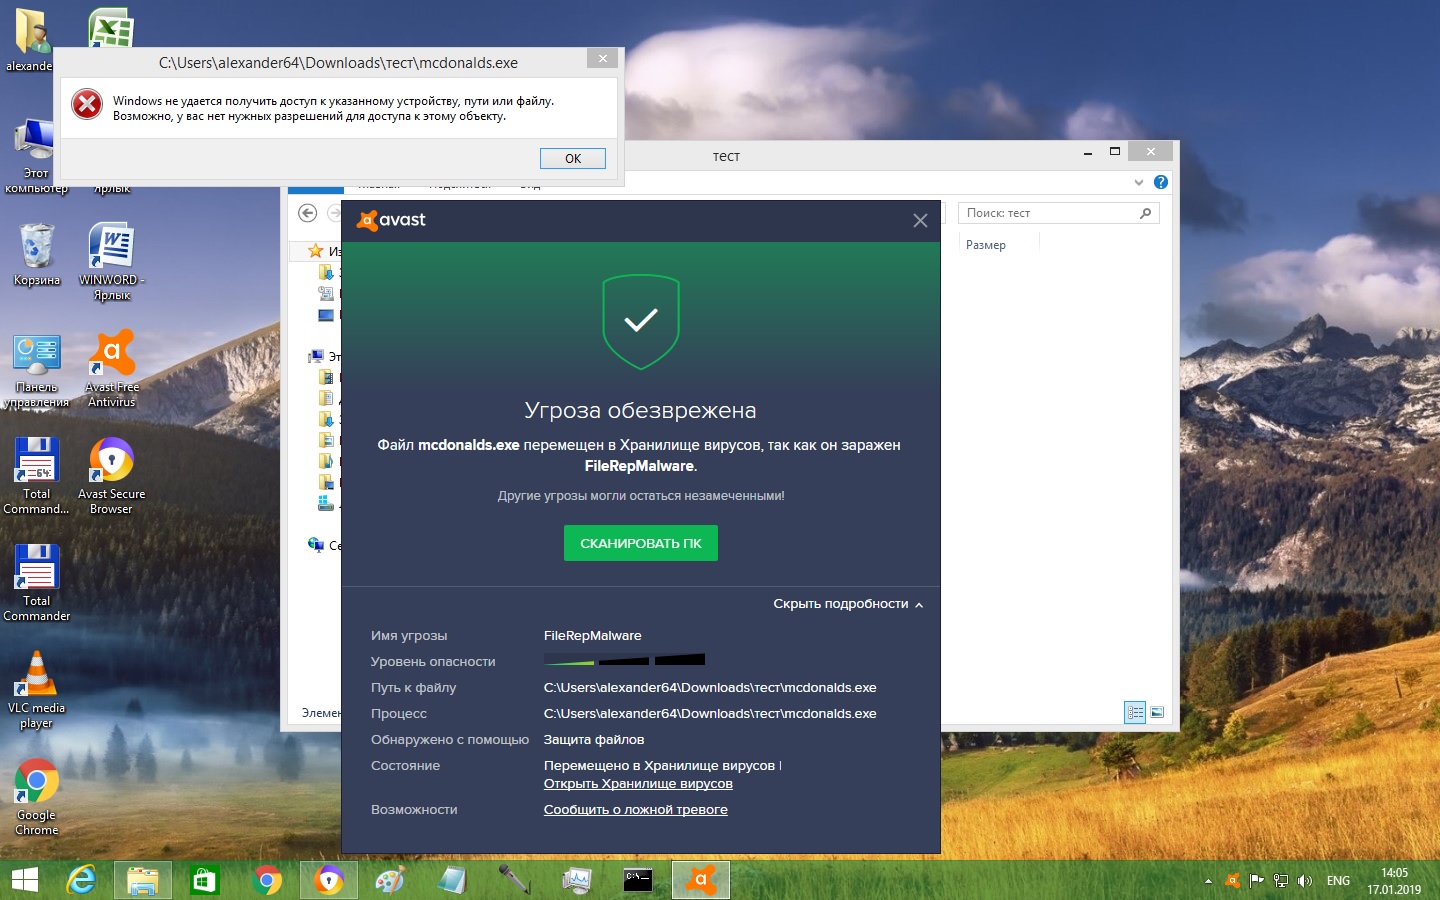Close the mcdonalds.exe error dialog
Image resolution: width=1440 pixels, height=900 pixels.
tap(602, 59)
